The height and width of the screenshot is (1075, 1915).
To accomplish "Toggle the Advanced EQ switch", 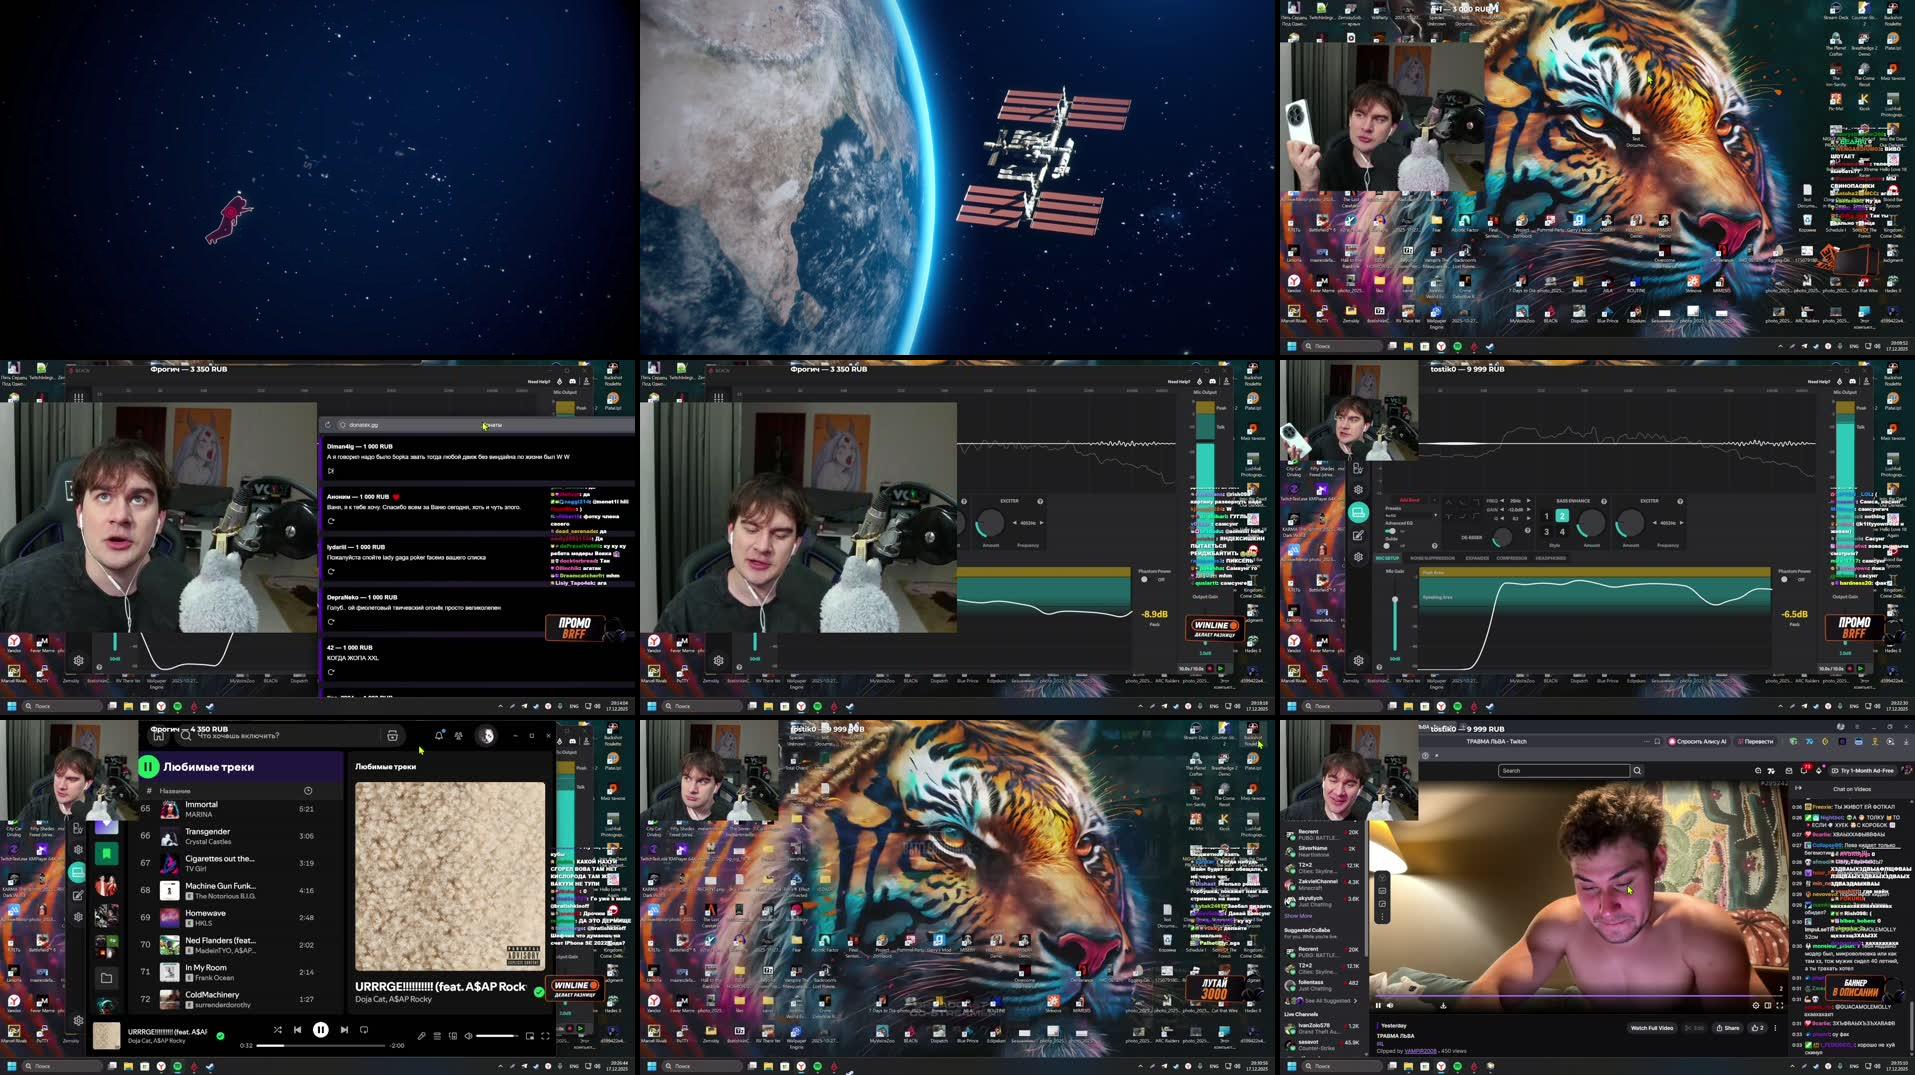I will [1390, 531].
